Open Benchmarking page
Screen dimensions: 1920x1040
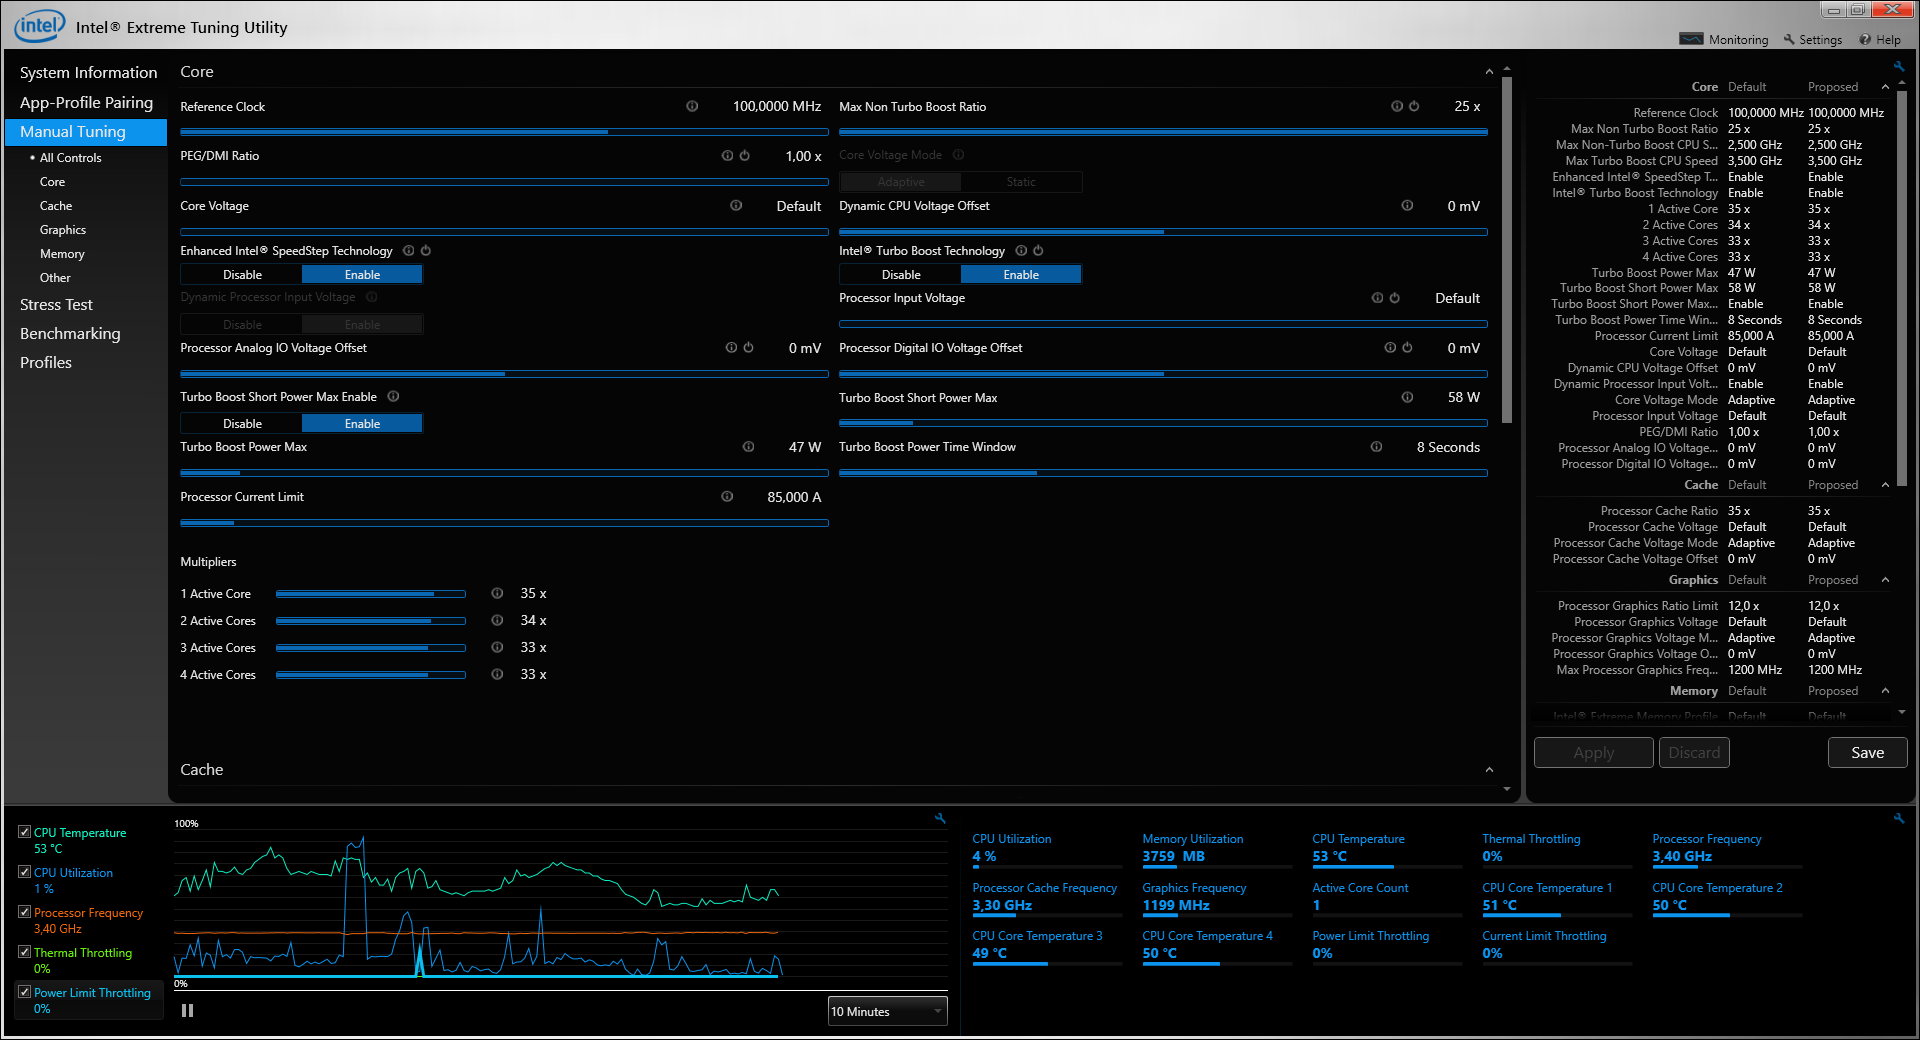[70, 334]
